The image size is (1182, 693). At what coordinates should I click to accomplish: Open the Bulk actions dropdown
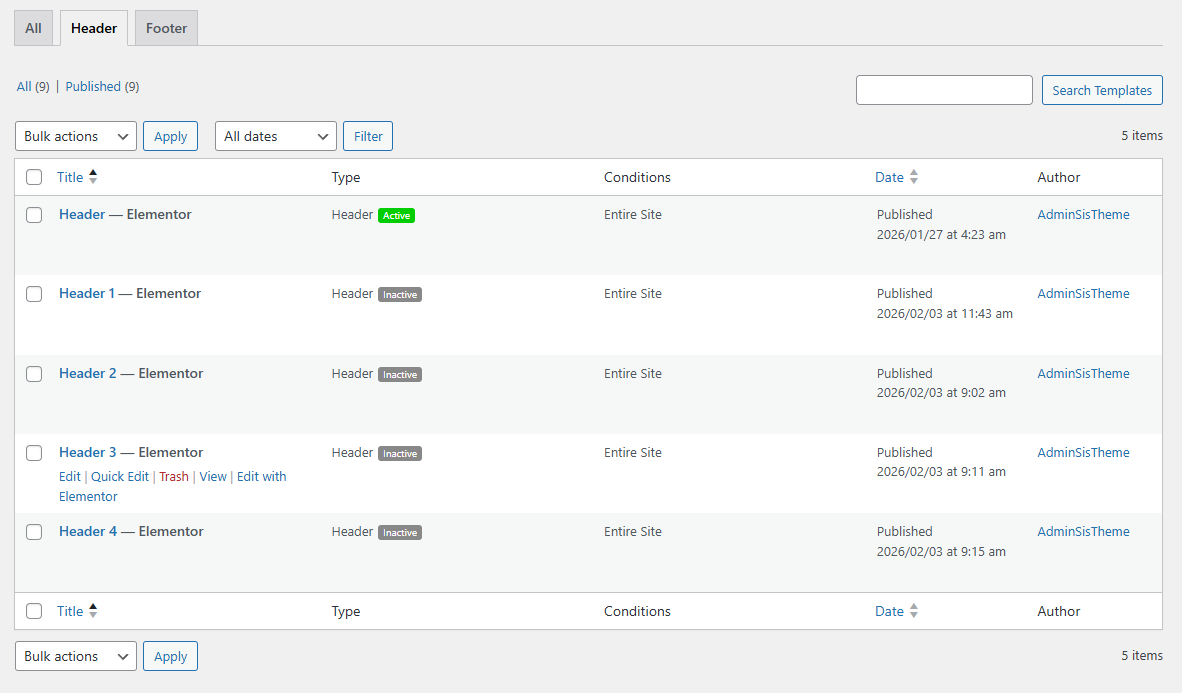[75, 136]
